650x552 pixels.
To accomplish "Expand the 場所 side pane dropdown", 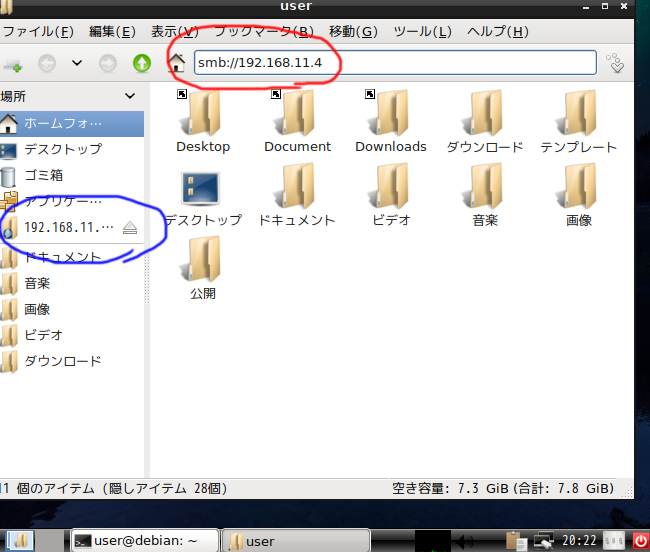I will (130, 96).
